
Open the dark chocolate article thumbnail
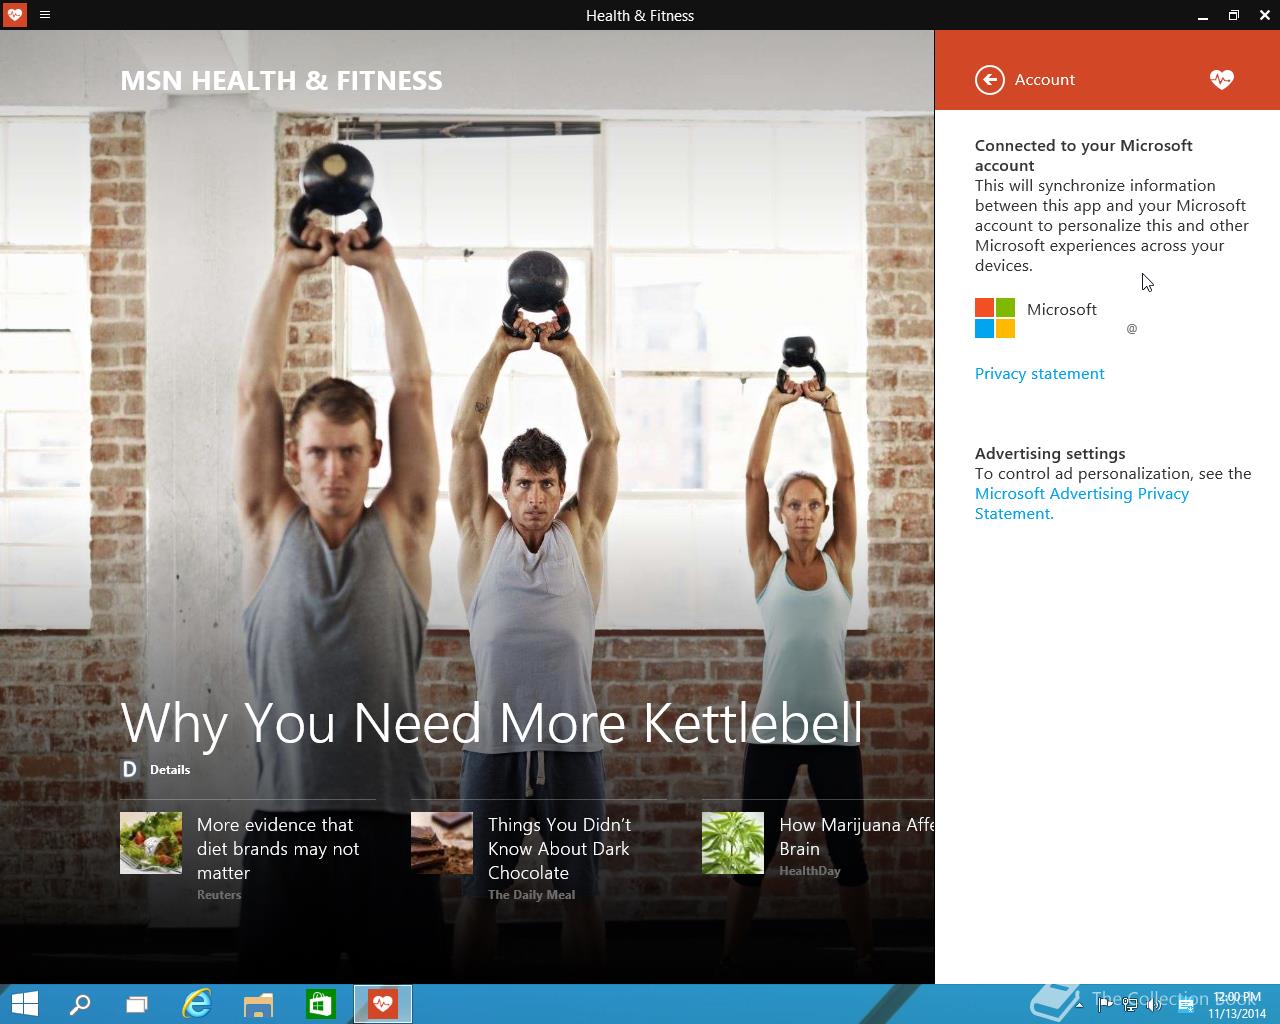click(442, 843)
